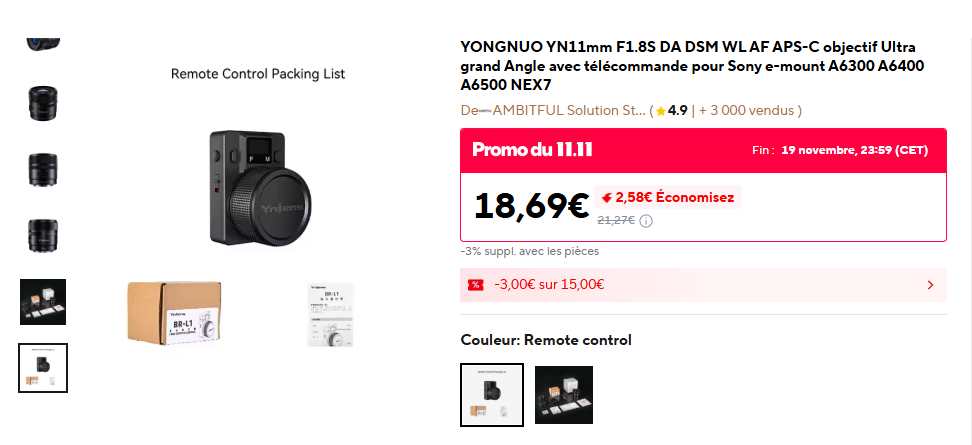
Task: View the second lens thumbnail
Action: [x=43, y=169]
